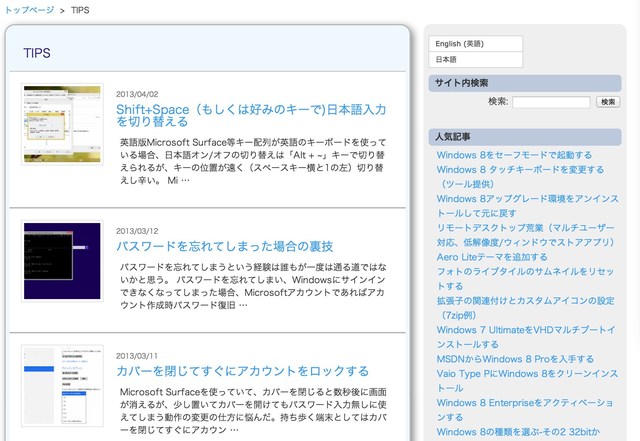
Task: Click the Shift+Space article thumbnail
Action: point(62,124)
